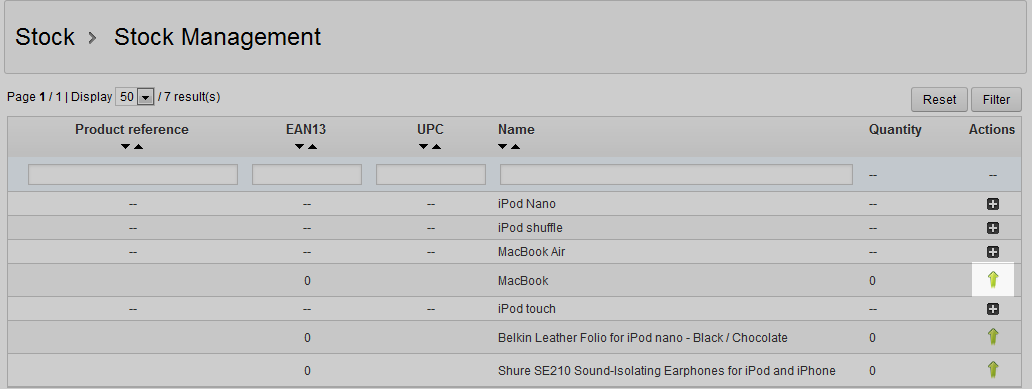
Task: Select the iPod touch name cell
Action: coord(527,309)
